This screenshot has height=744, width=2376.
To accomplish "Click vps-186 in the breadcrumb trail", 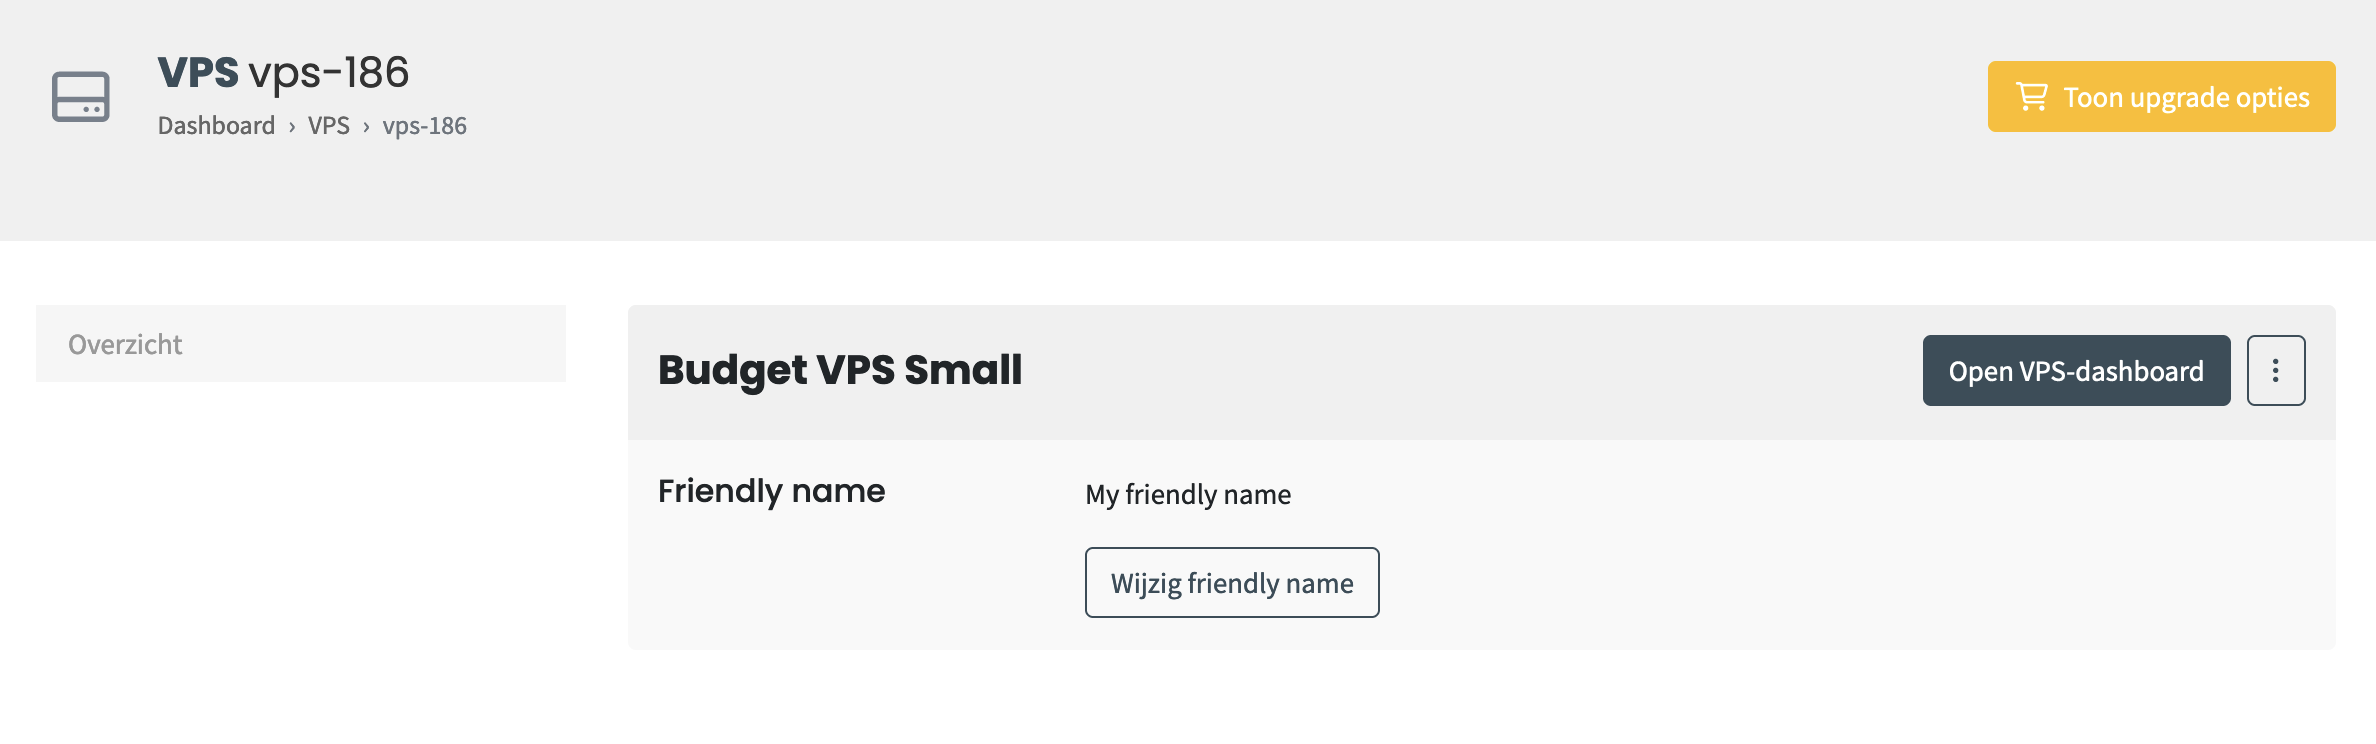I will (424, 126).
